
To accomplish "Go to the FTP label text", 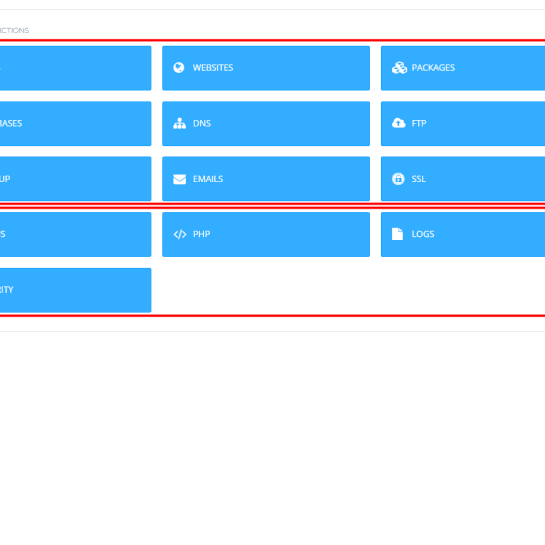I will (419, 123).
